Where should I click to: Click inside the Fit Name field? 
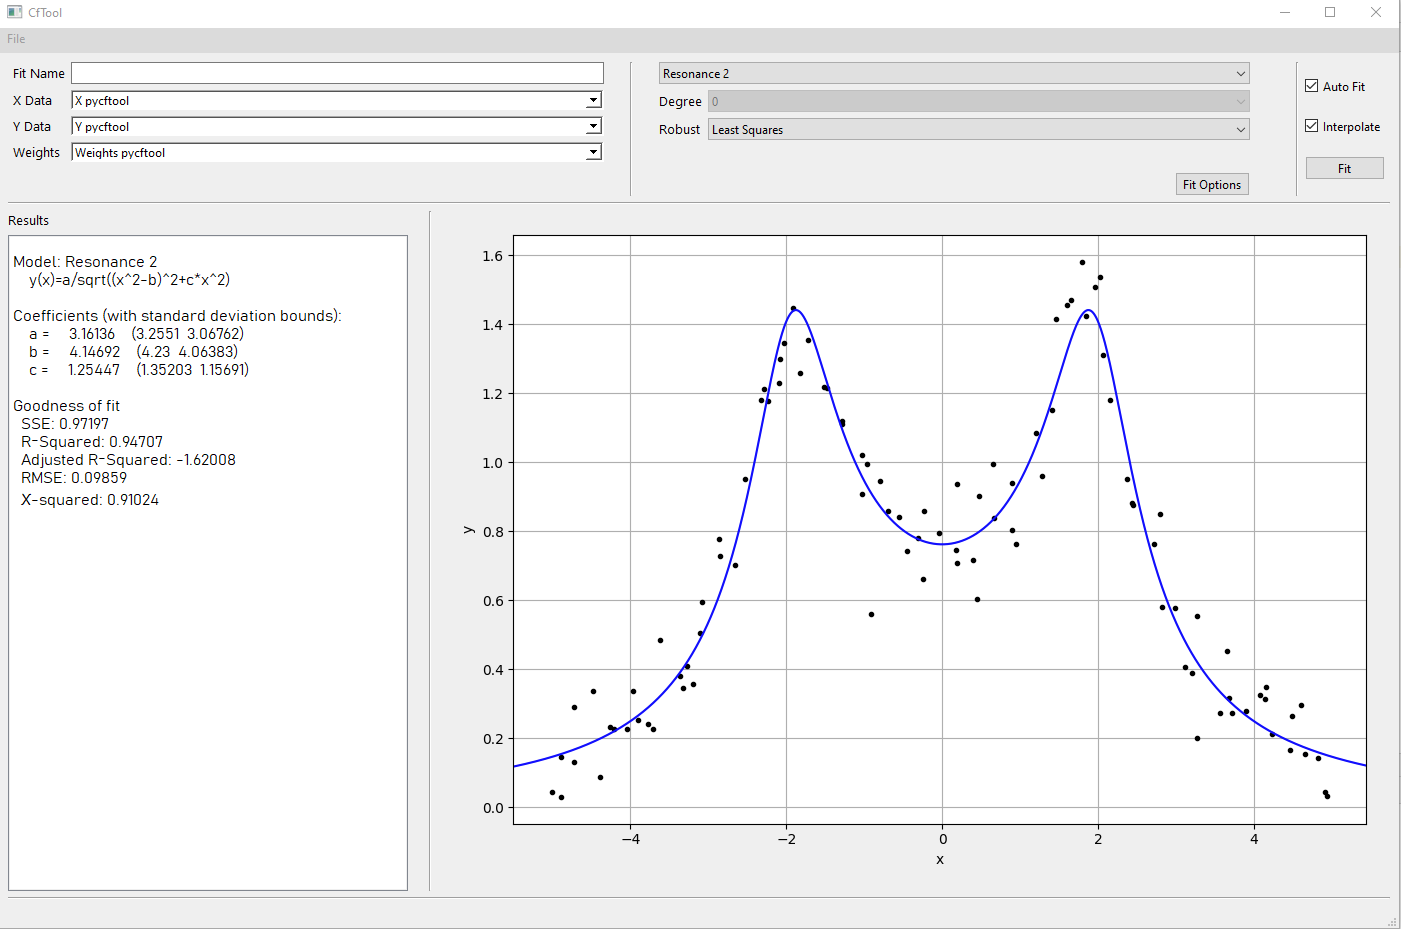[x=337, y=72]
